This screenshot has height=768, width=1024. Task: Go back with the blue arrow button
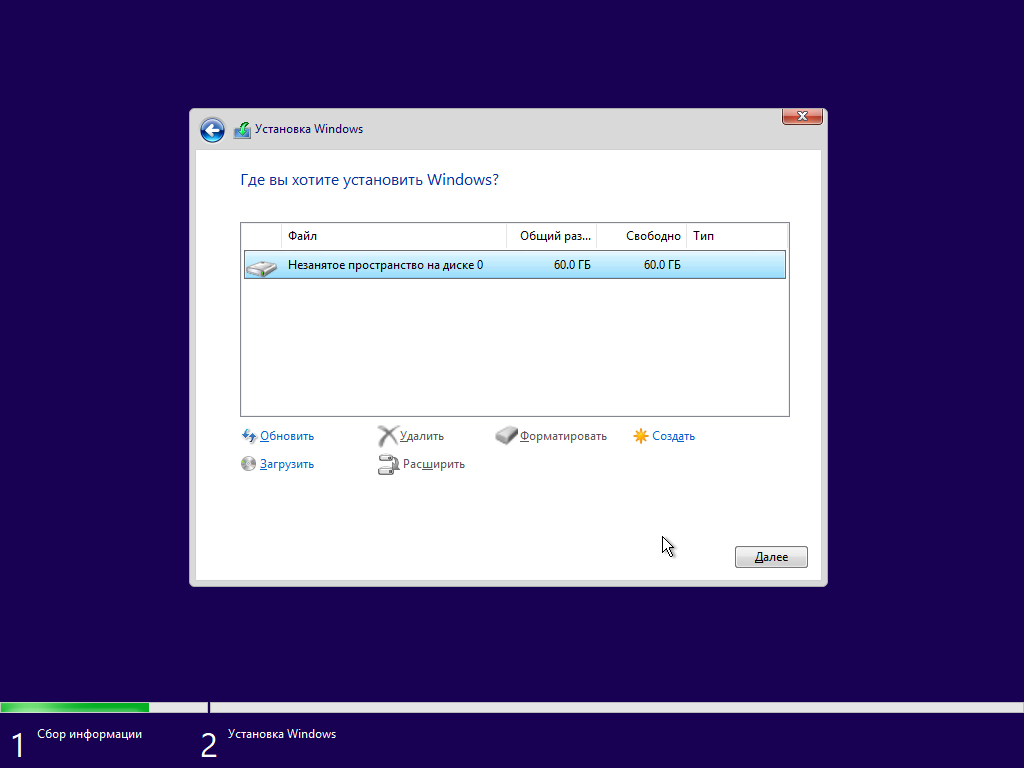(212, 130)
